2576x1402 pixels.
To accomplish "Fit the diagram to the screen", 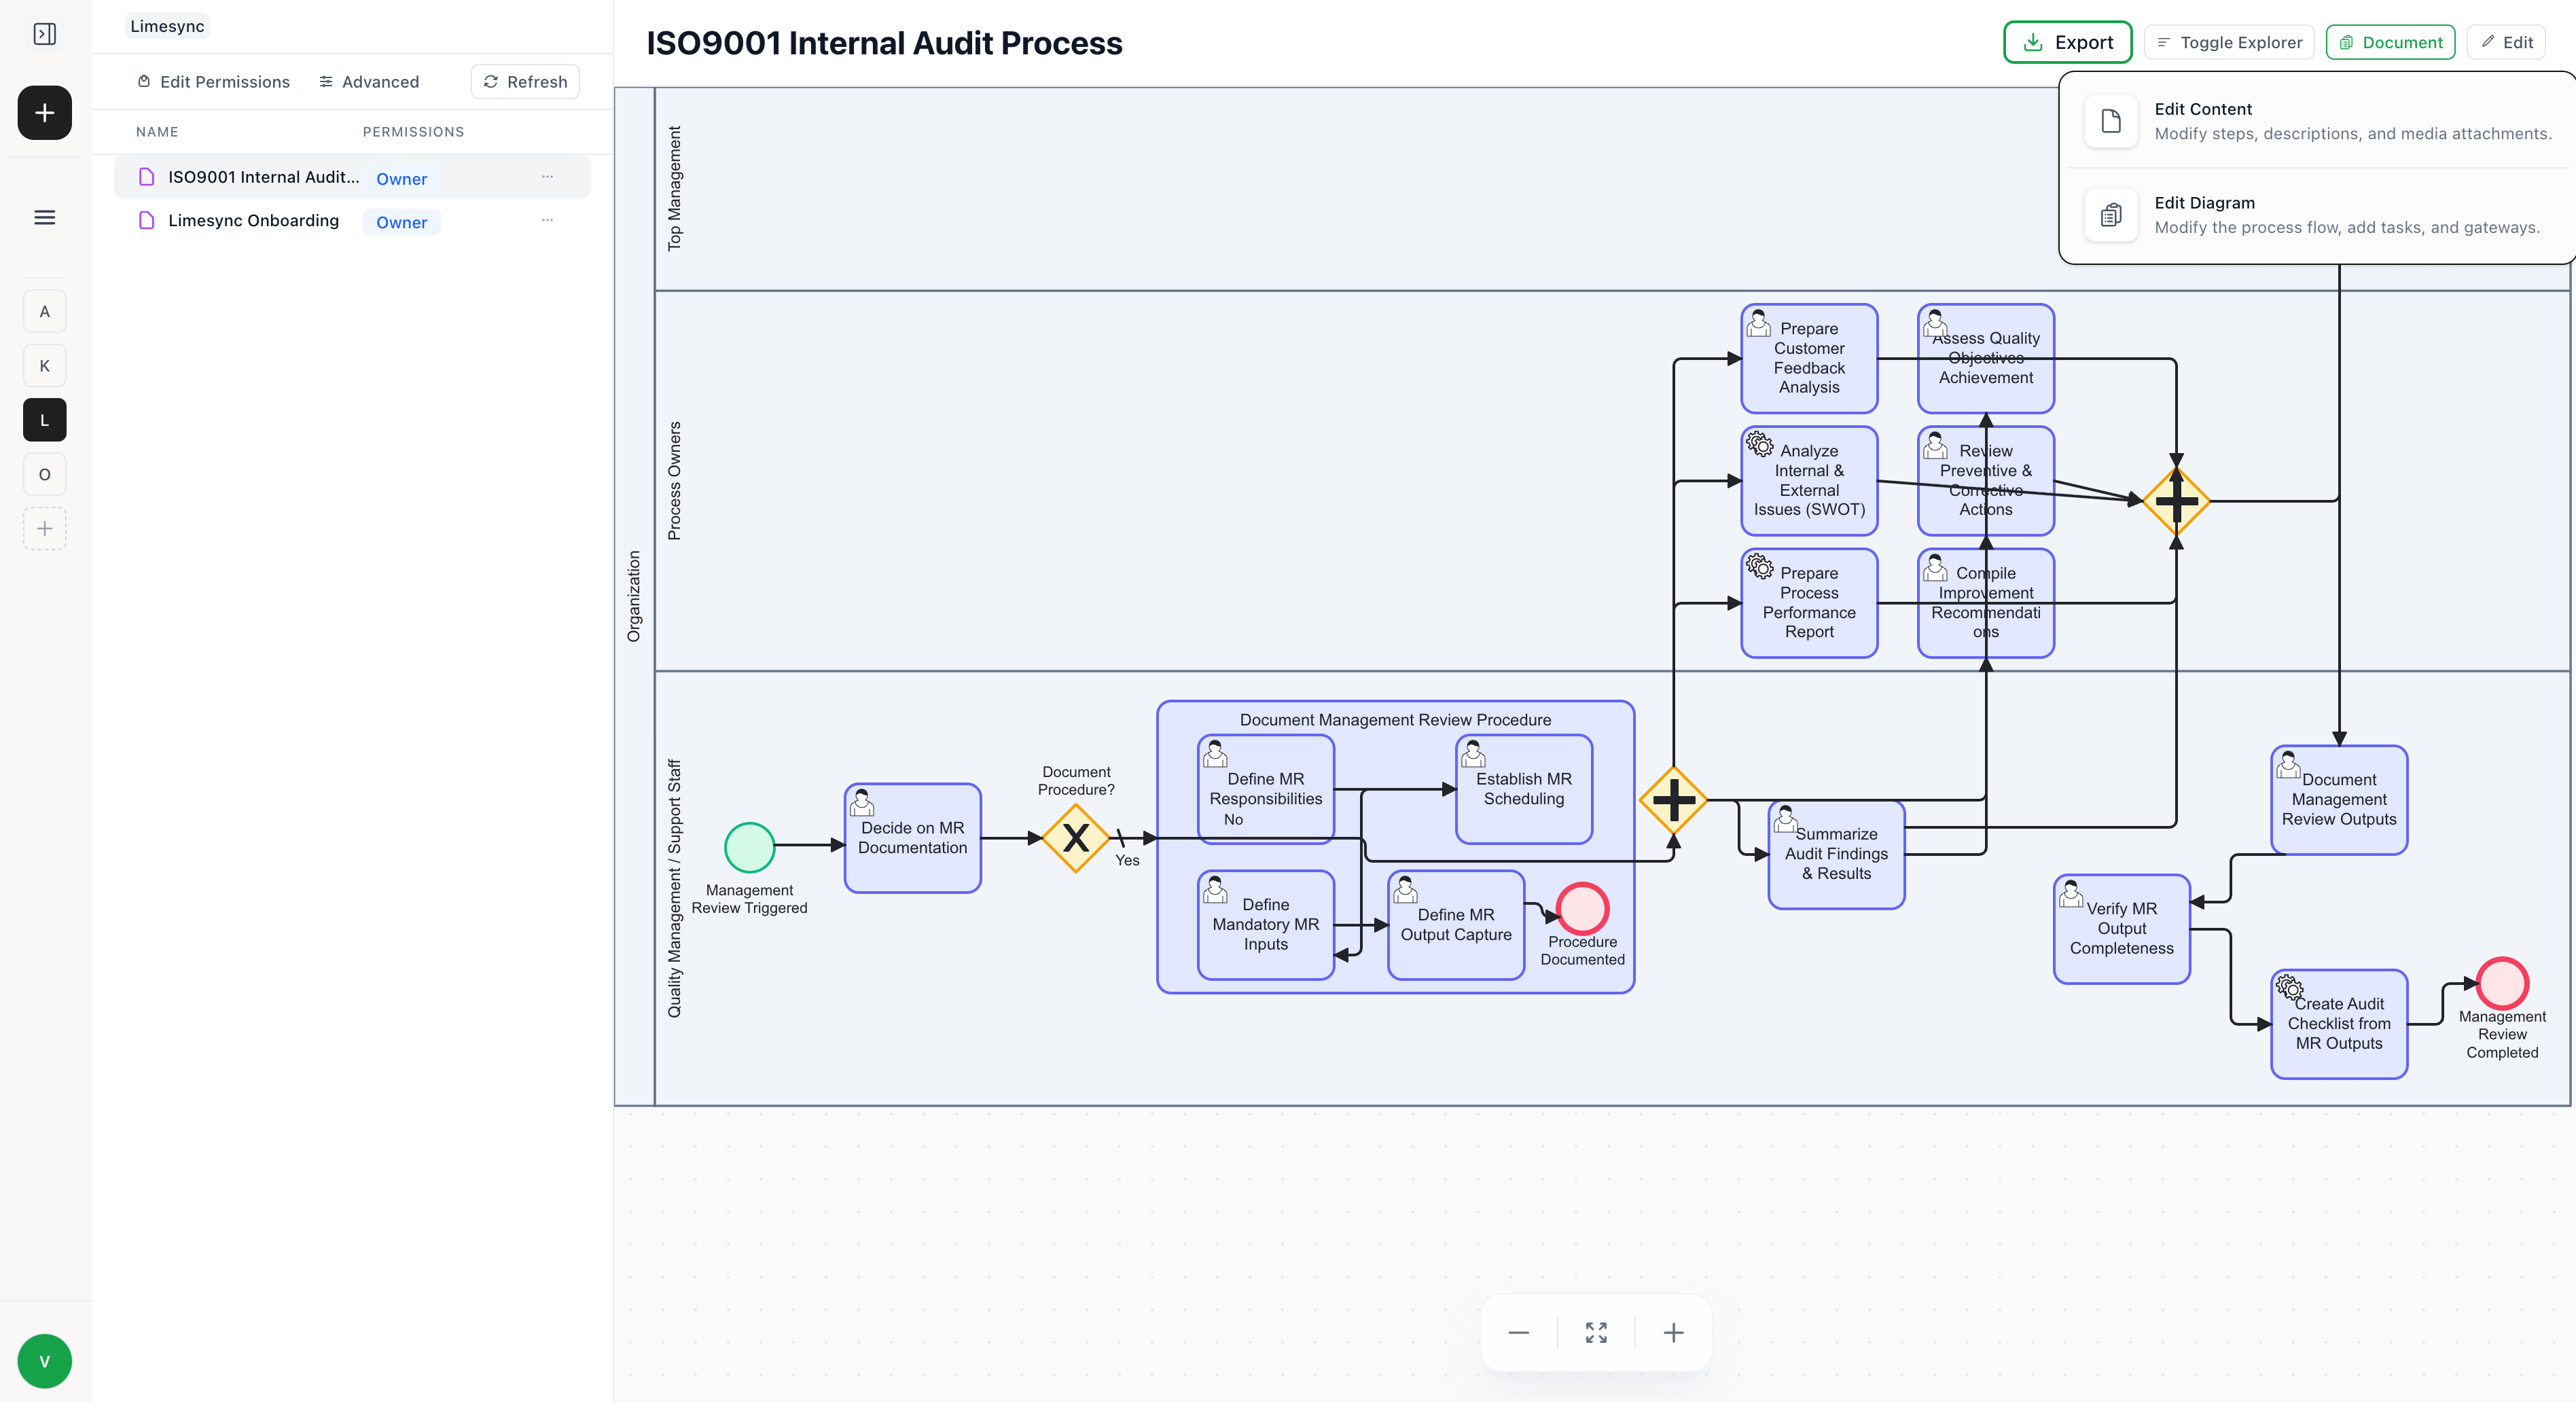I will [x=1595, y=1332].
